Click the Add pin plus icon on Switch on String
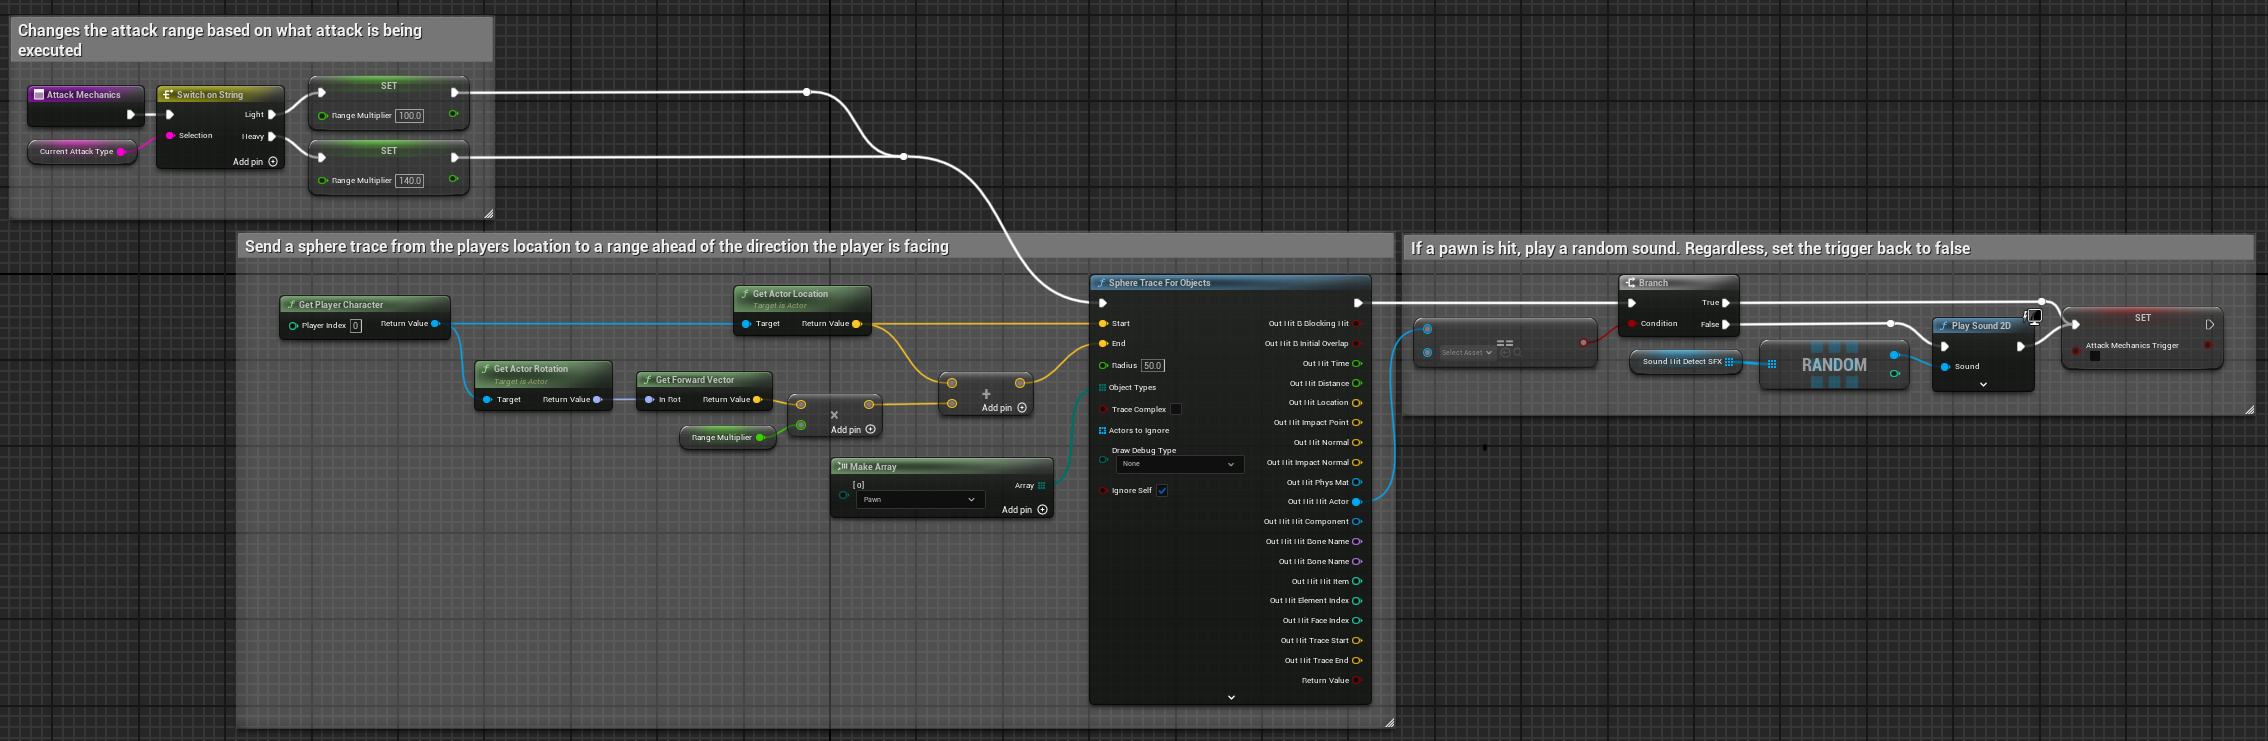Viewport: 2268px width, 741px height. pyautogui.click(x=273, y=162)
